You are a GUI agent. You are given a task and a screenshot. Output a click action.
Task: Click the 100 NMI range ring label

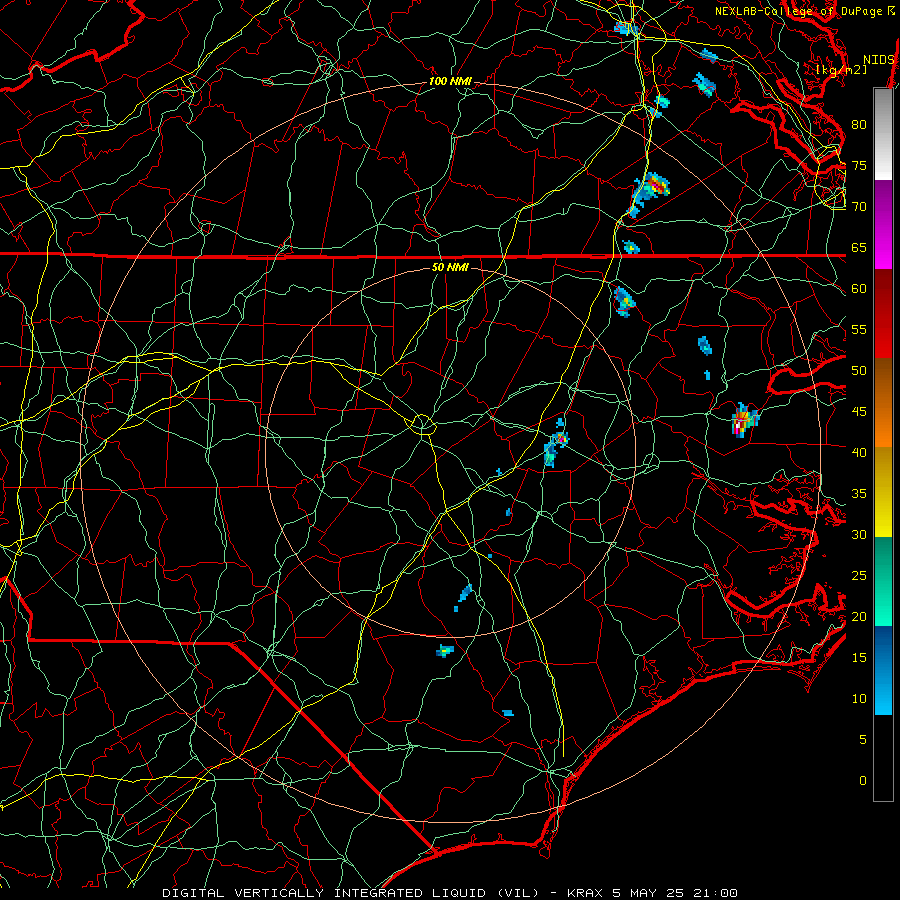click(451, 82)
